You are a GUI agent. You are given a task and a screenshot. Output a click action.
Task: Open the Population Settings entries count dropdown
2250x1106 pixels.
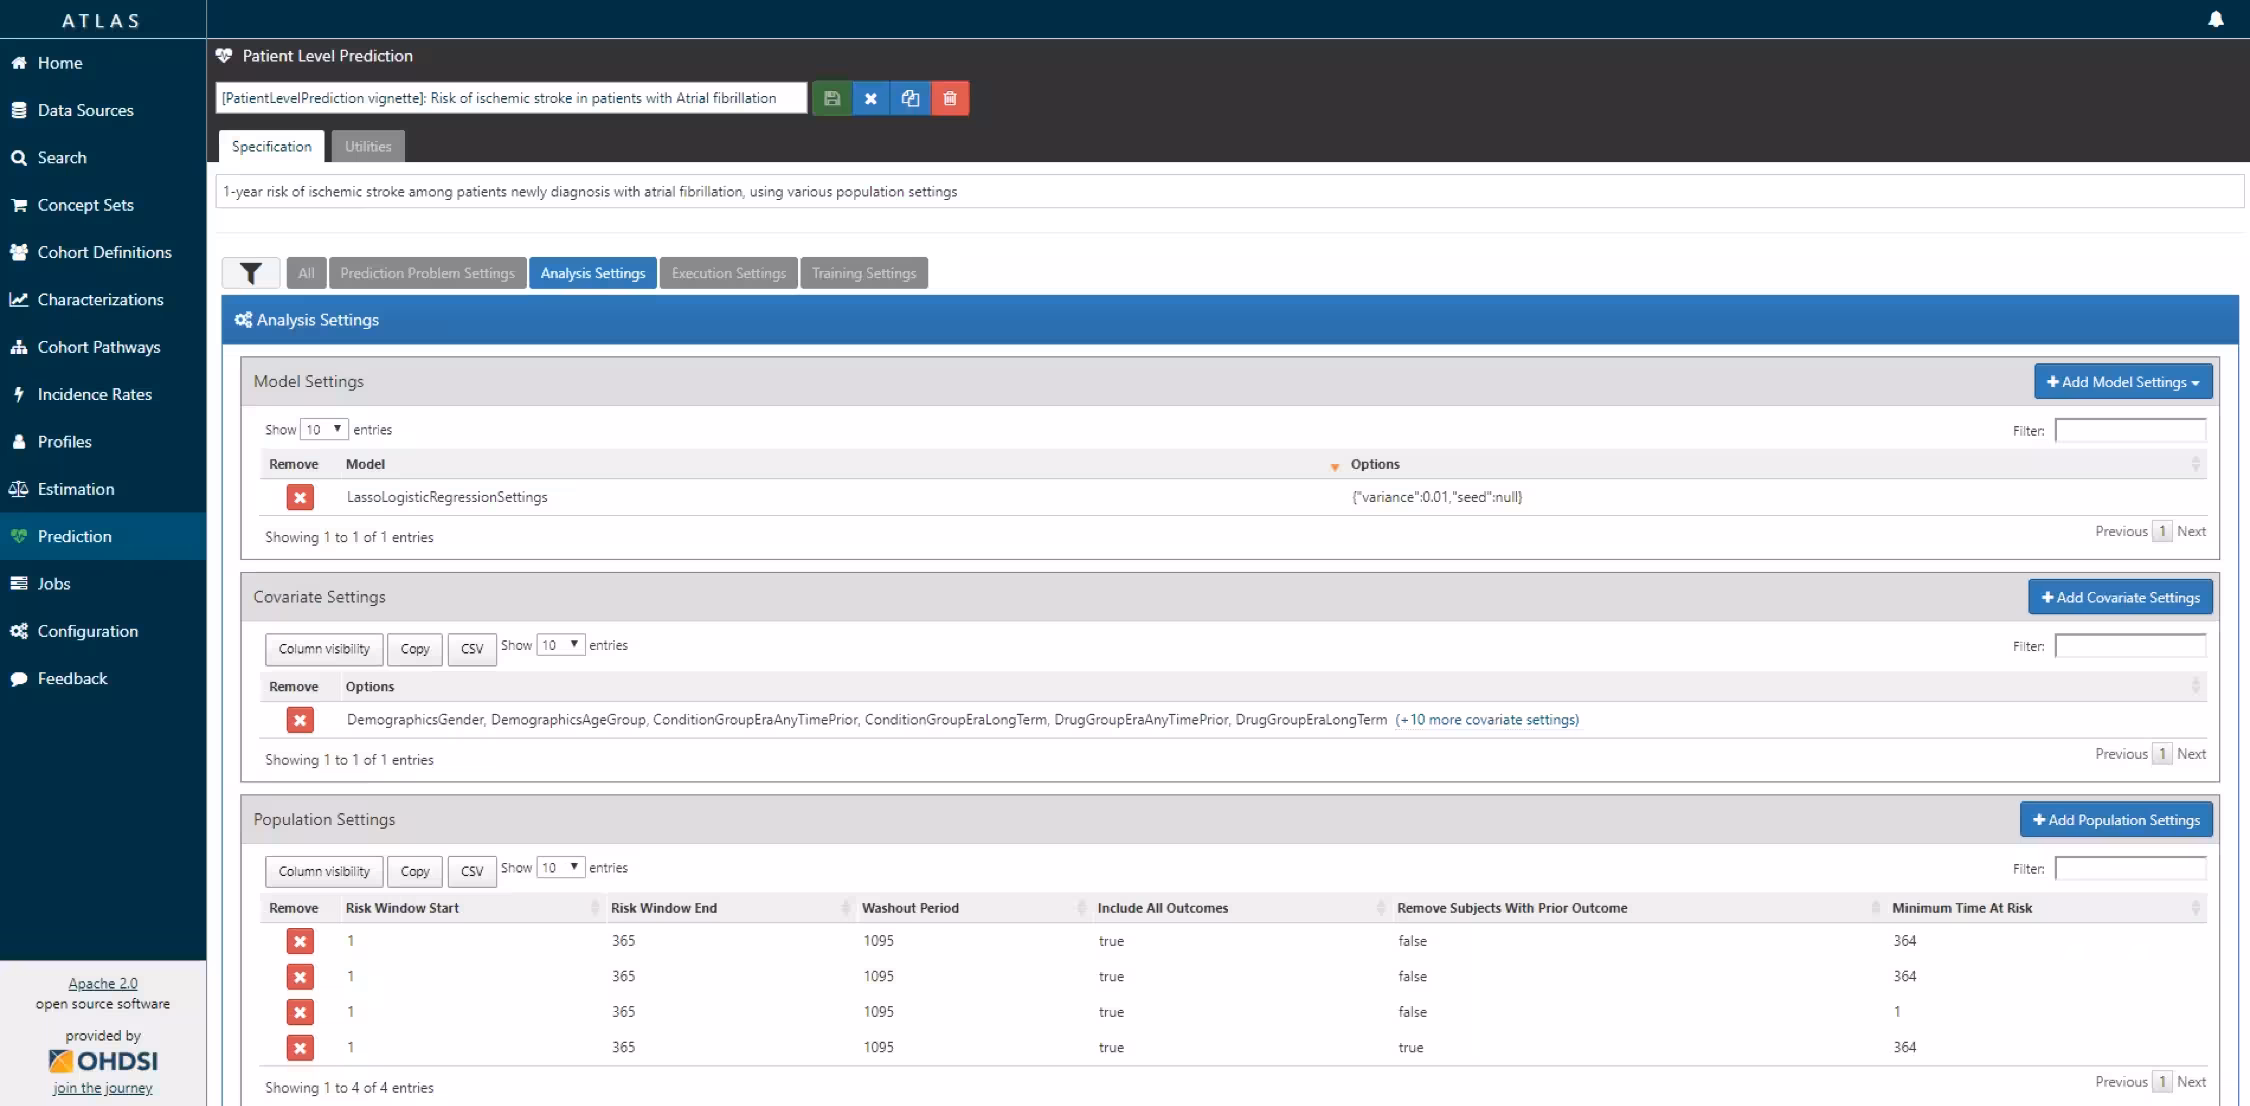(x=561, y=868)
